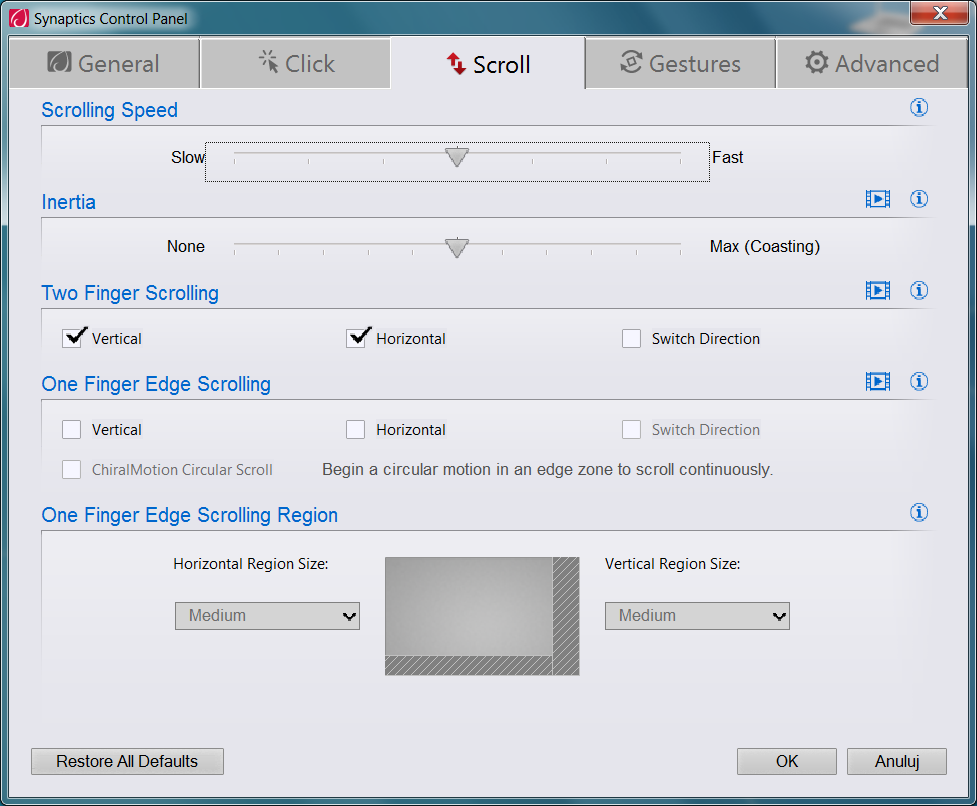Enable One Finger Edge Vertical scrolling
The width and height of the screenshot is (977, 806).
(x=72, y=429)
